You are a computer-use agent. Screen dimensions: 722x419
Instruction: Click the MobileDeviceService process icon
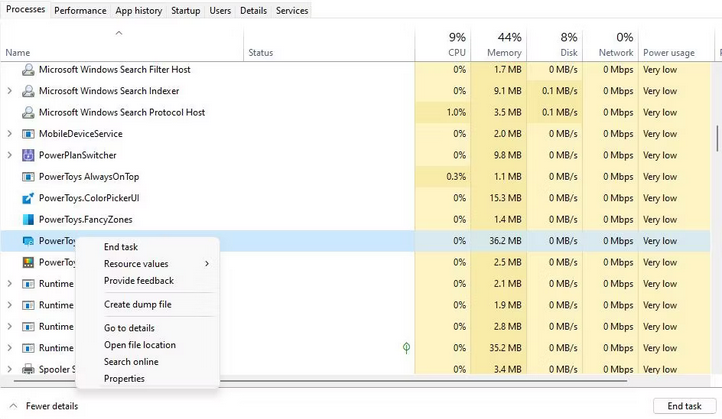click(28, 134)
